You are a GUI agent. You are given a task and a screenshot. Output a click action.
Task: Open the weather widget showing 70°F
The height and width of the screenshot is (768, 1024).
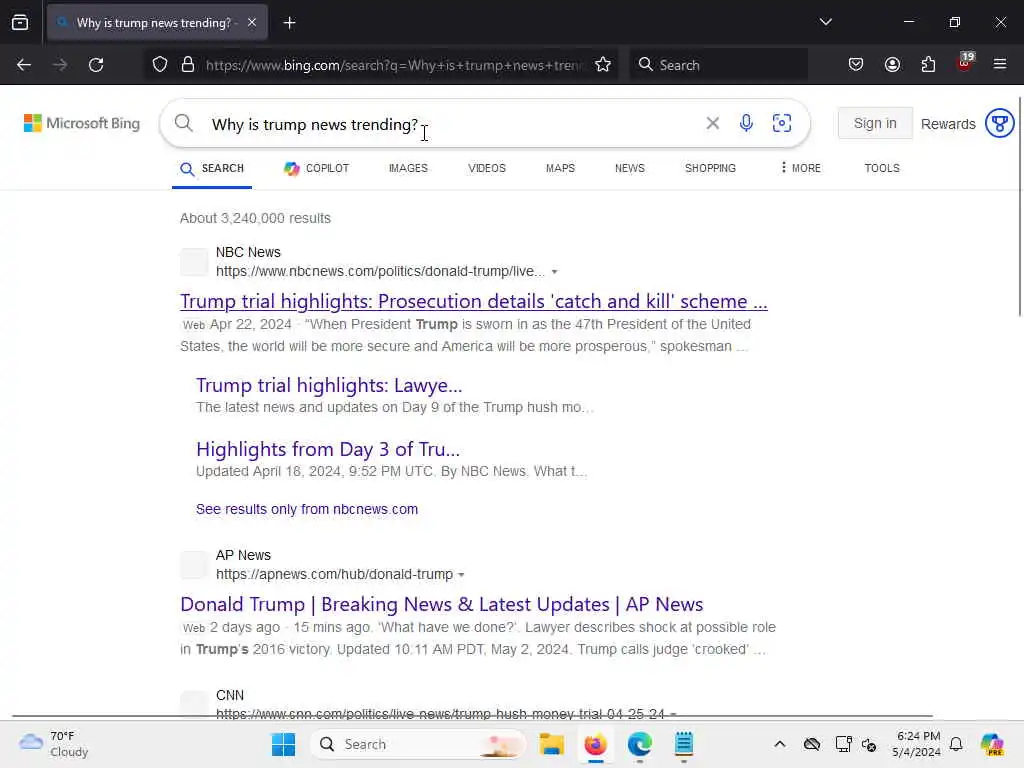54,744
